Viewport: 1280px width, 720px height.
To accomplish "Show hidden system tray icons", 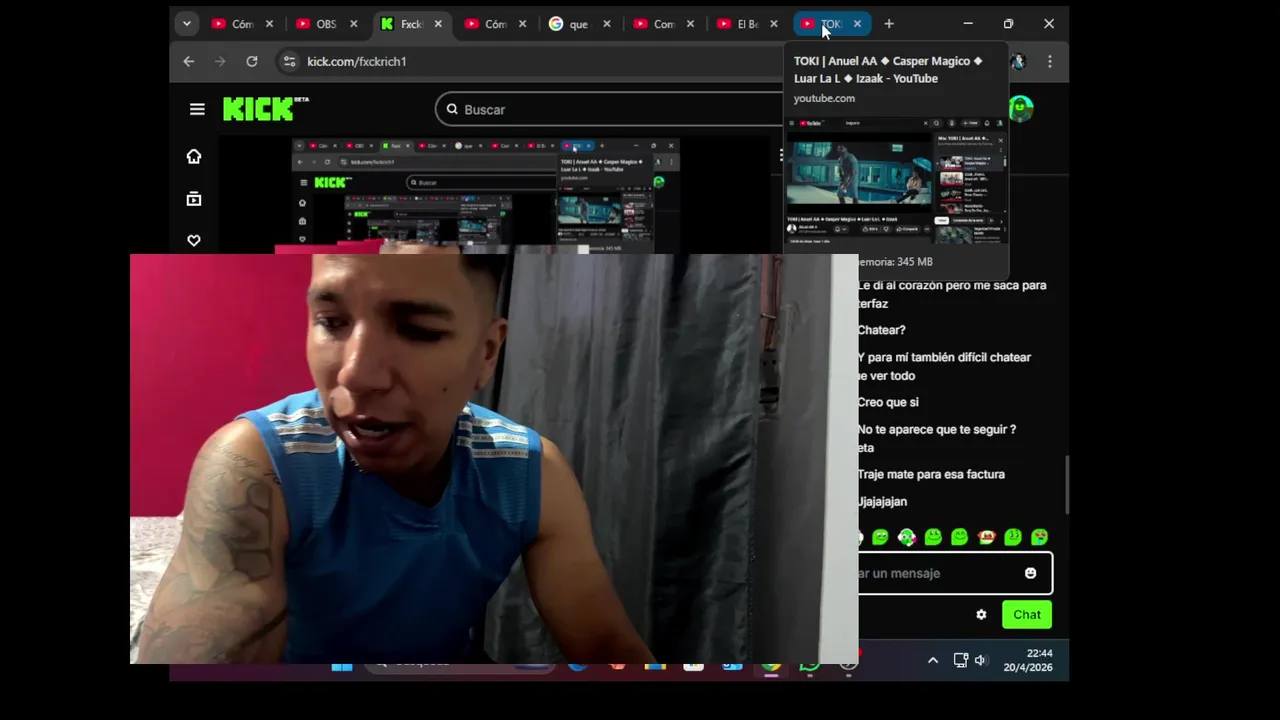I will (933, 660).
